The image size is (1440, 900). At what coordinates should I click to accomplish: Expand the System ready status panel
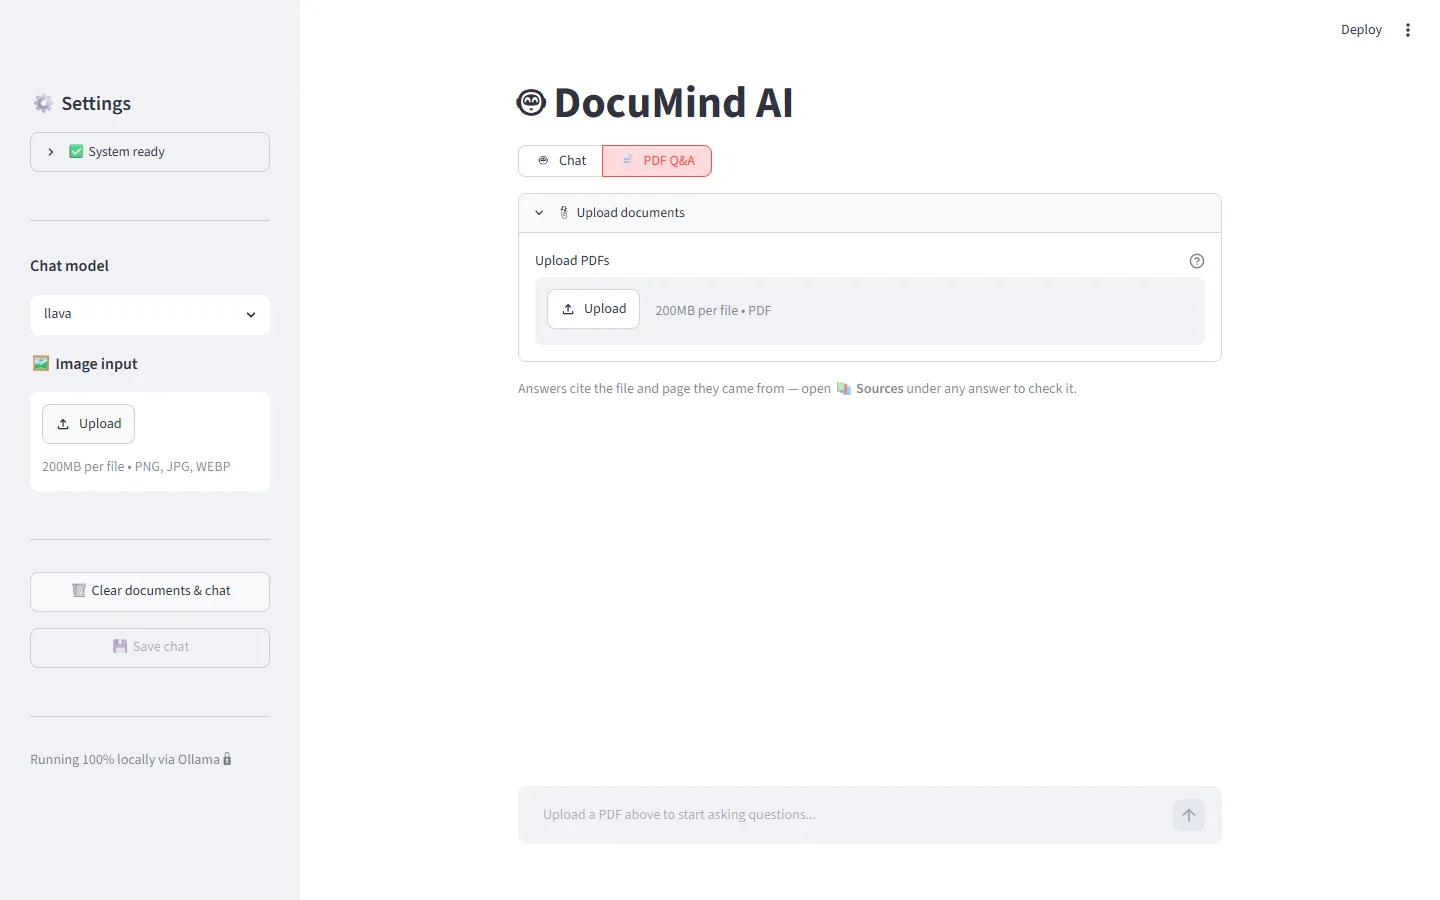(150, 152)
